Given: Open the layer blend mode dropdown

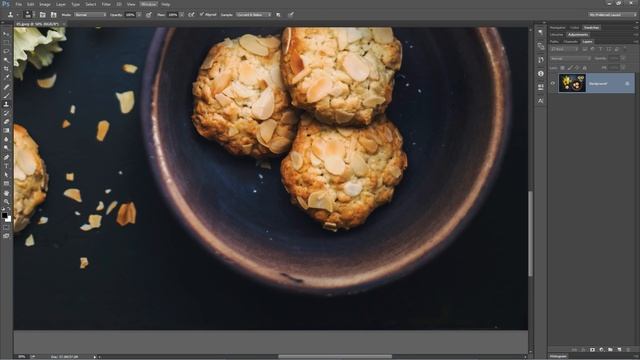Looking at the screenshot, I should tap(570, 59).
